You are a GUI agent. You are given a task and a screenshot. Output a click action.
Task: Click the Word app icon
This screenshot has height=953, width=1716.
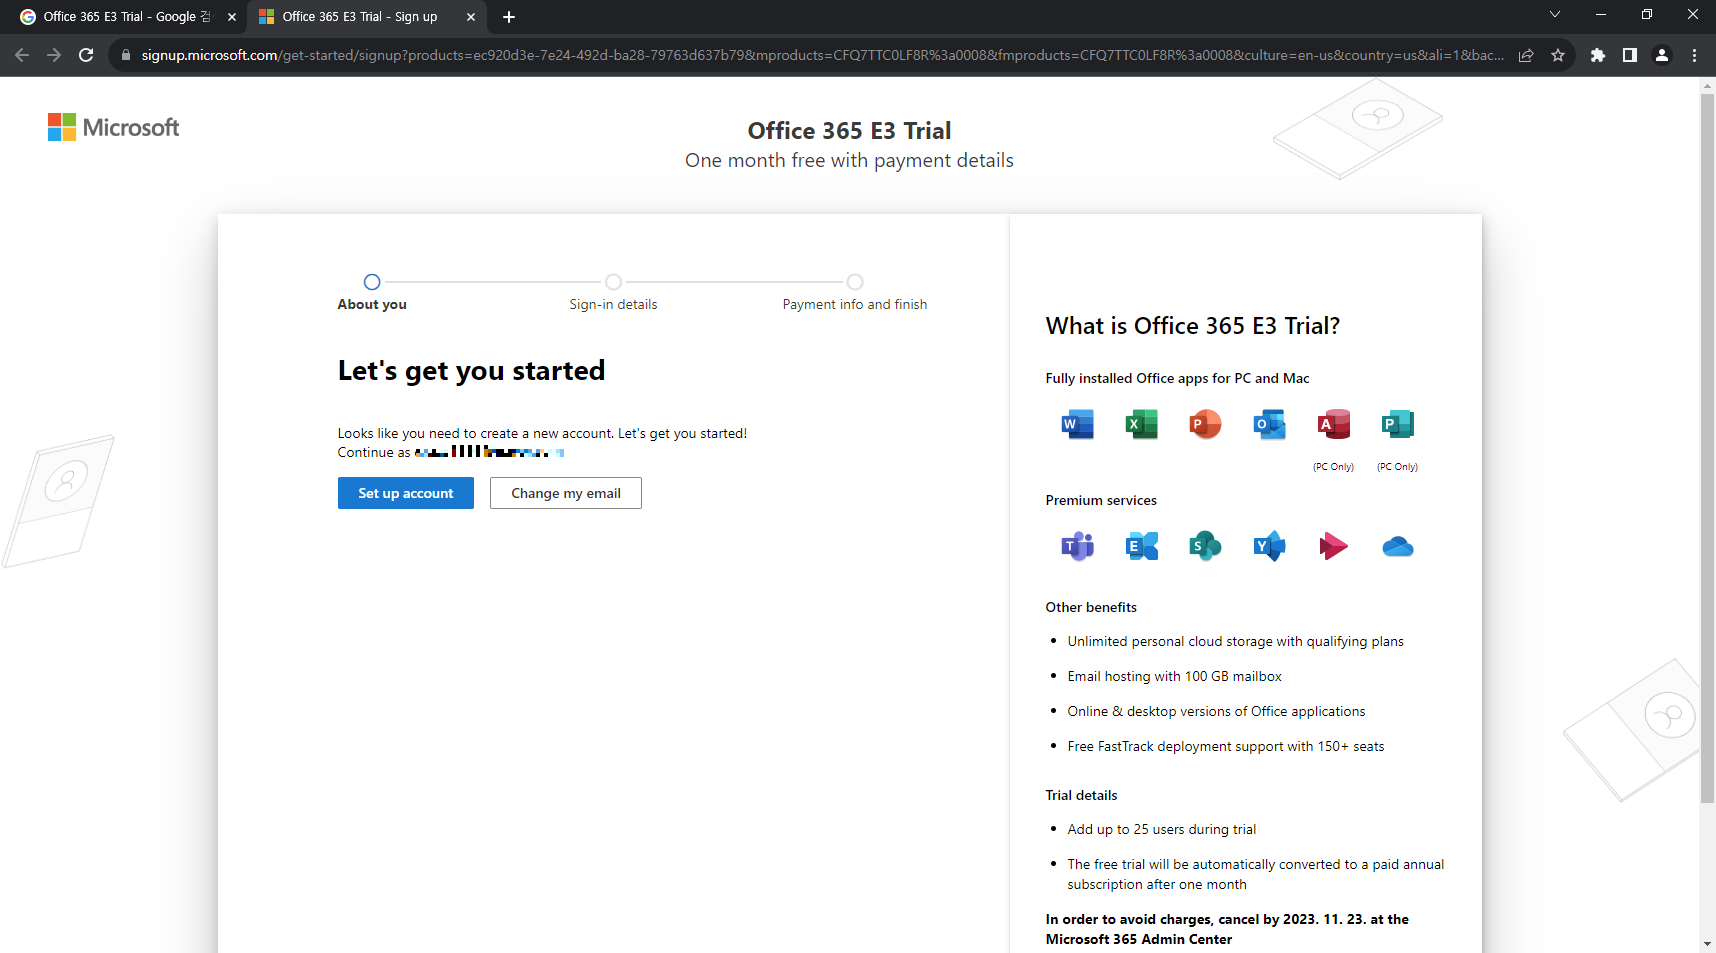pyautogui.click(x=1077, y=424)
